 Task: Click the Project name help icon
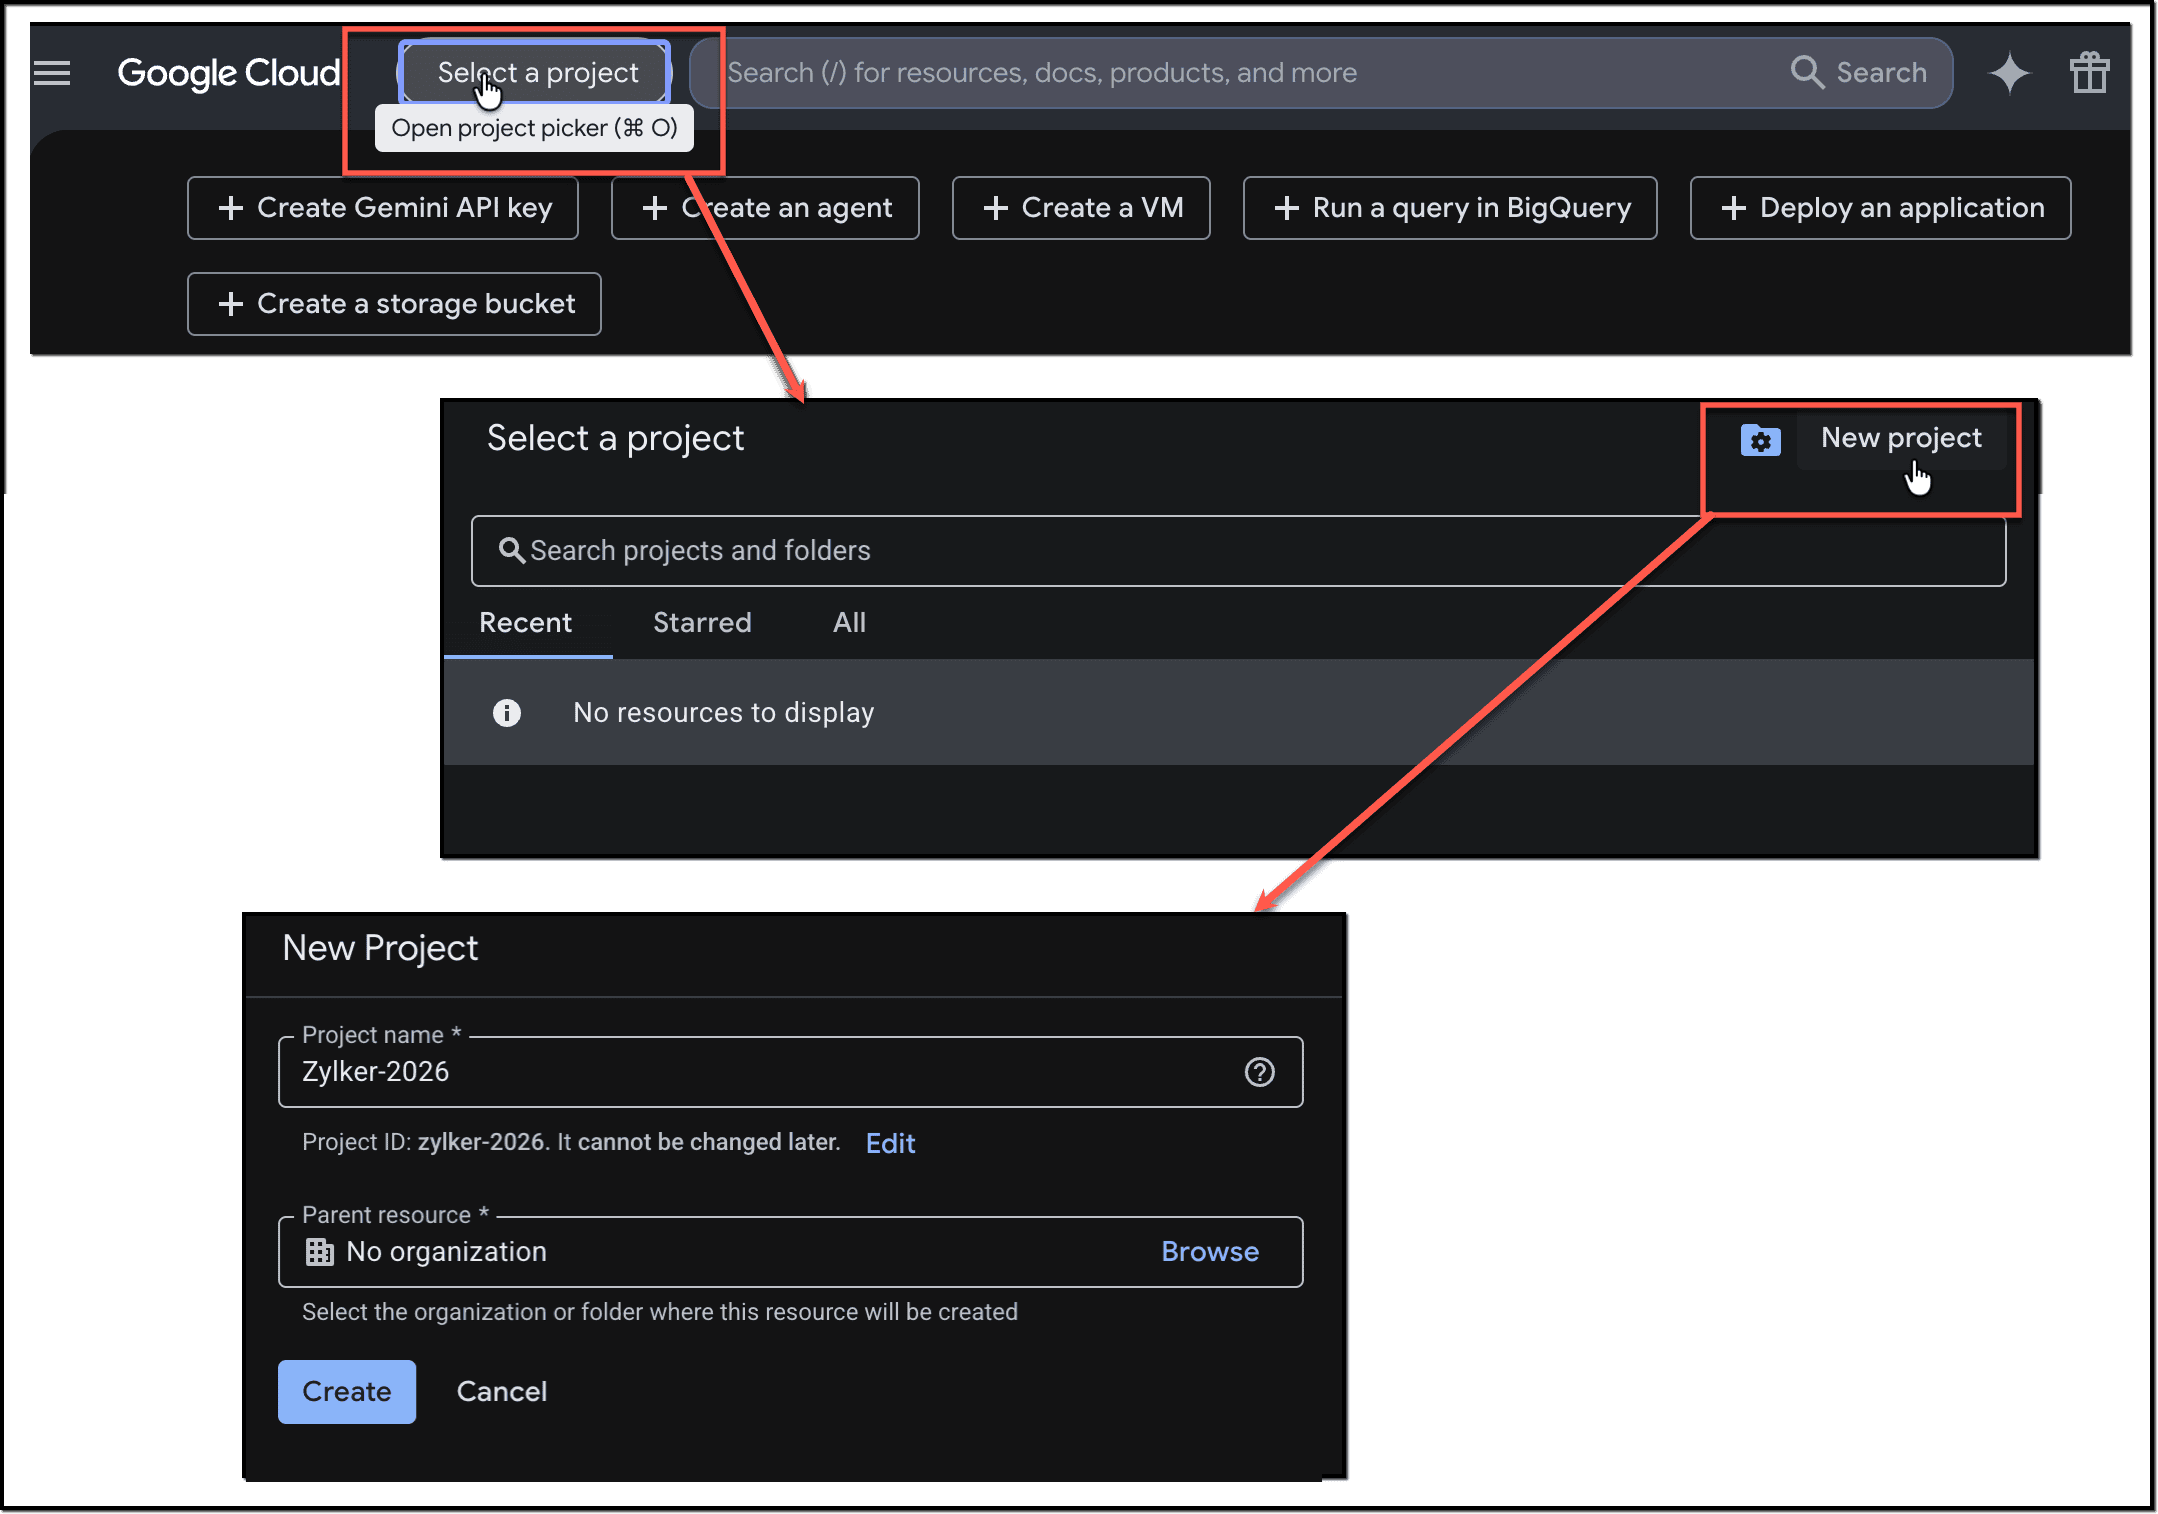(1259, 1072)
